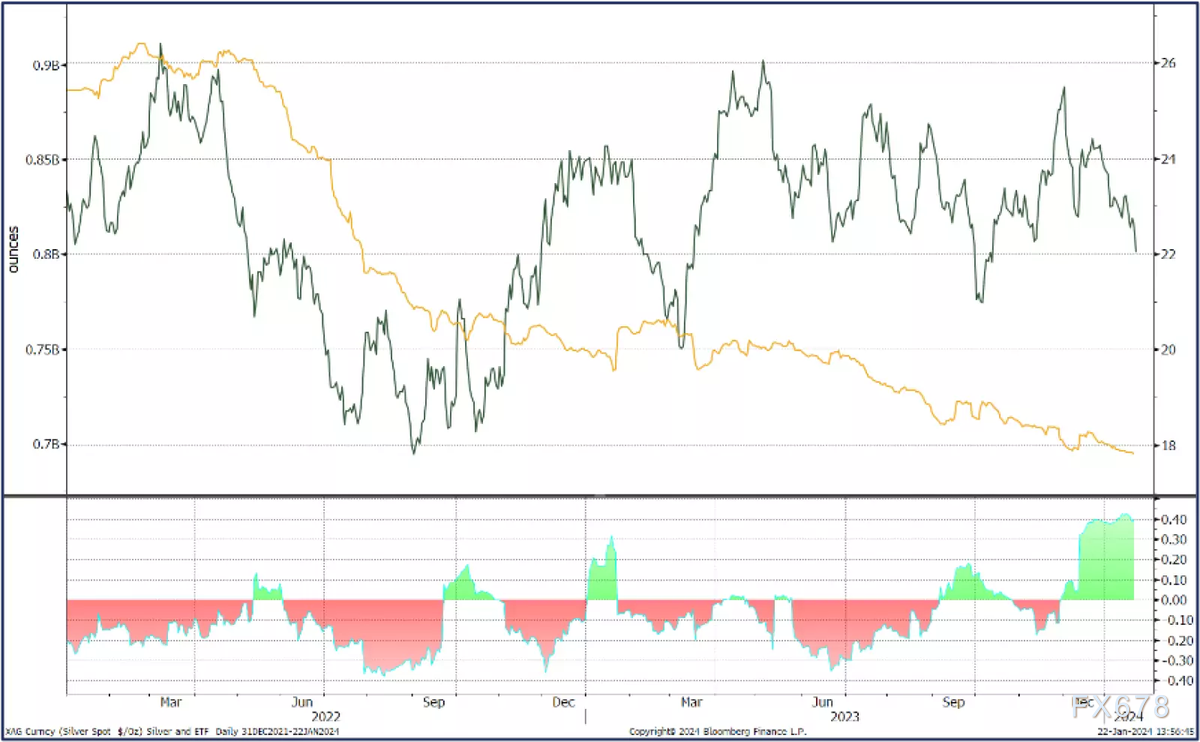Select the 22 right axis label

click(1166, 255)
